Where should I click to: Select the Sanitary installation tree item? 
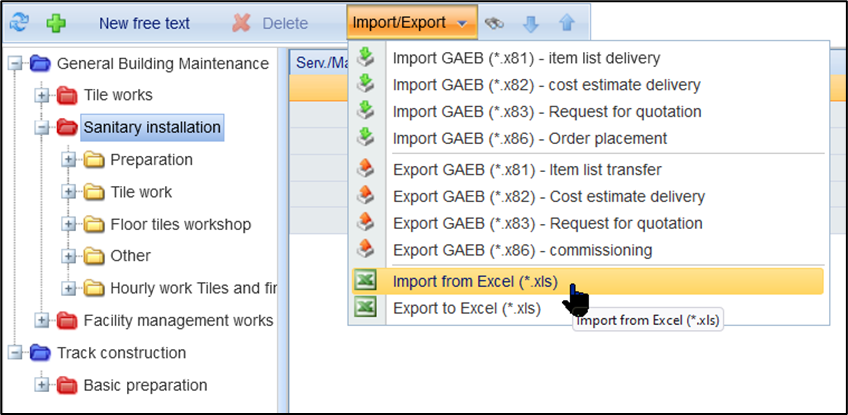click(152, 127)
